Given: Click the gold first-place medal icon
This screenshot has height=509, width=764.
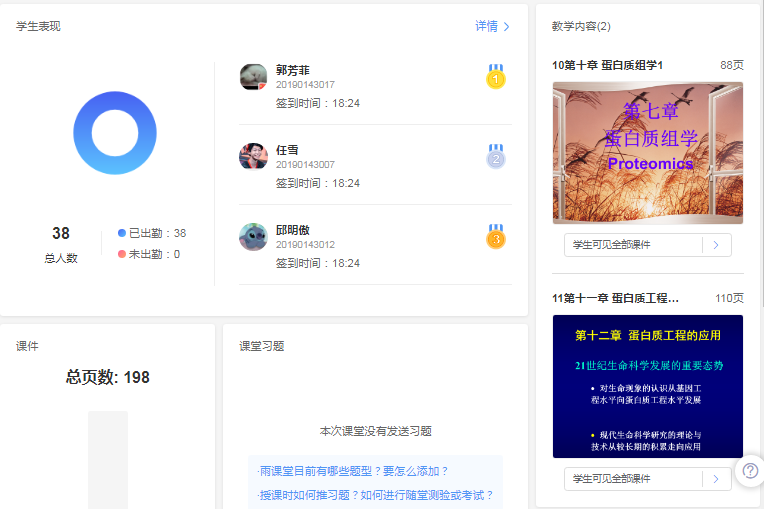Looking at the screenshot, I should pyautogui.click(x=496, y=77).
